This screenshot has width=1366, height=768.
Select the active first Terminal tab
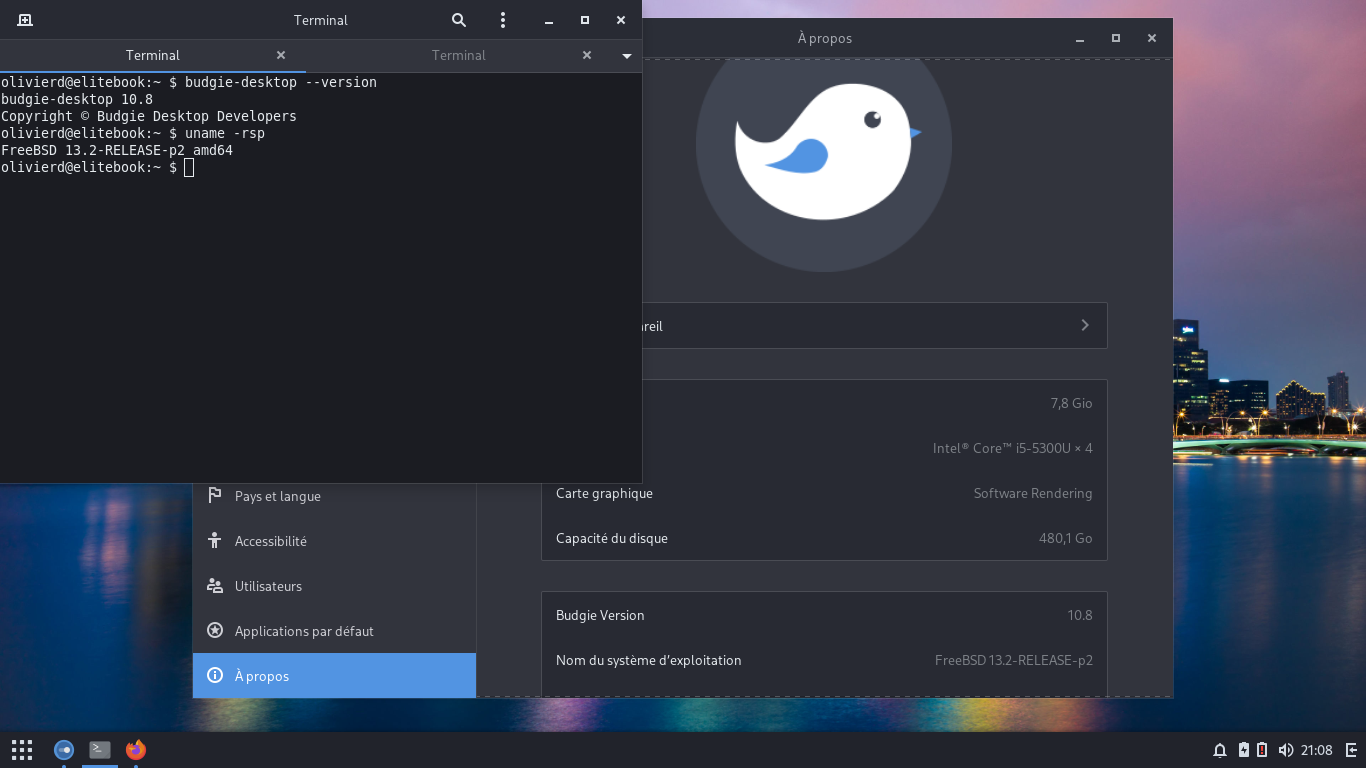153,56
